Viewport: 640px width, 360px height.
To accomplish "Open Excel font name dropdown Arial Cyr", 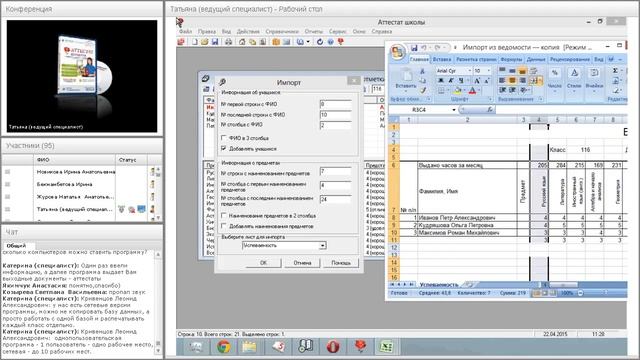I will tap(469, 71).
